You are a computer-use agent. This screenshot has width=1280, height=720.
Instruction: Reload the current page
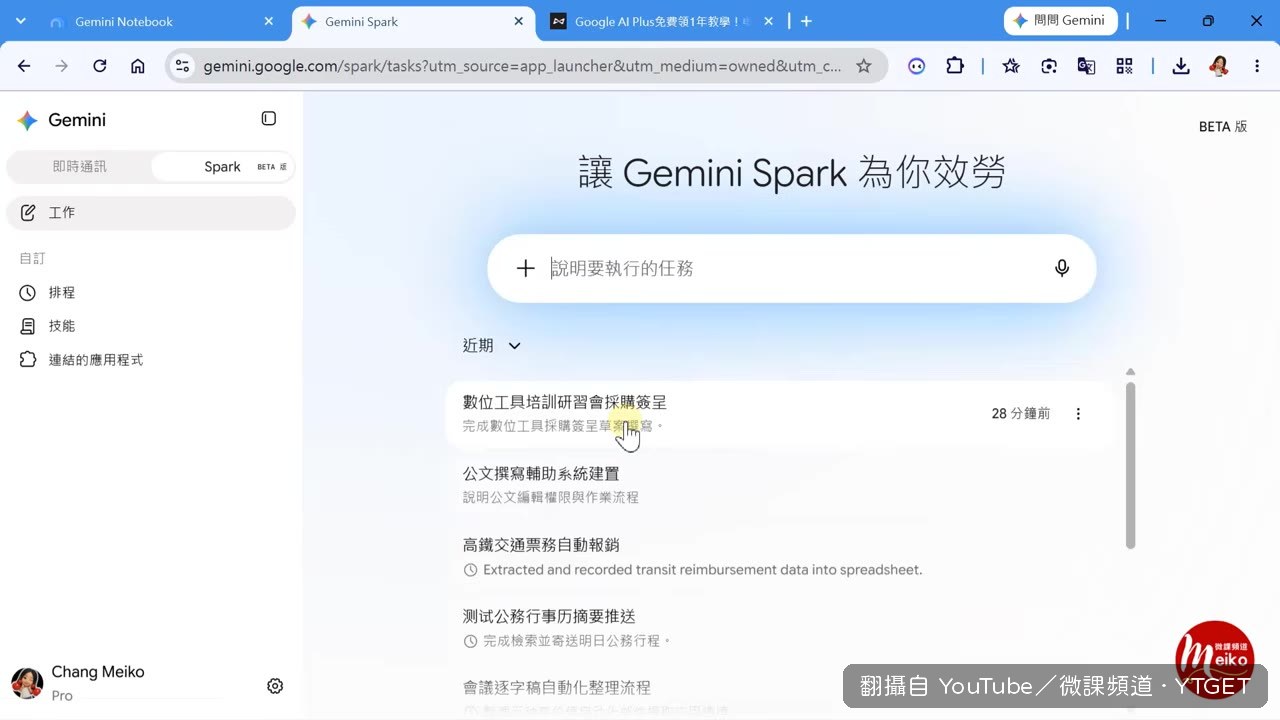(100, 66)
